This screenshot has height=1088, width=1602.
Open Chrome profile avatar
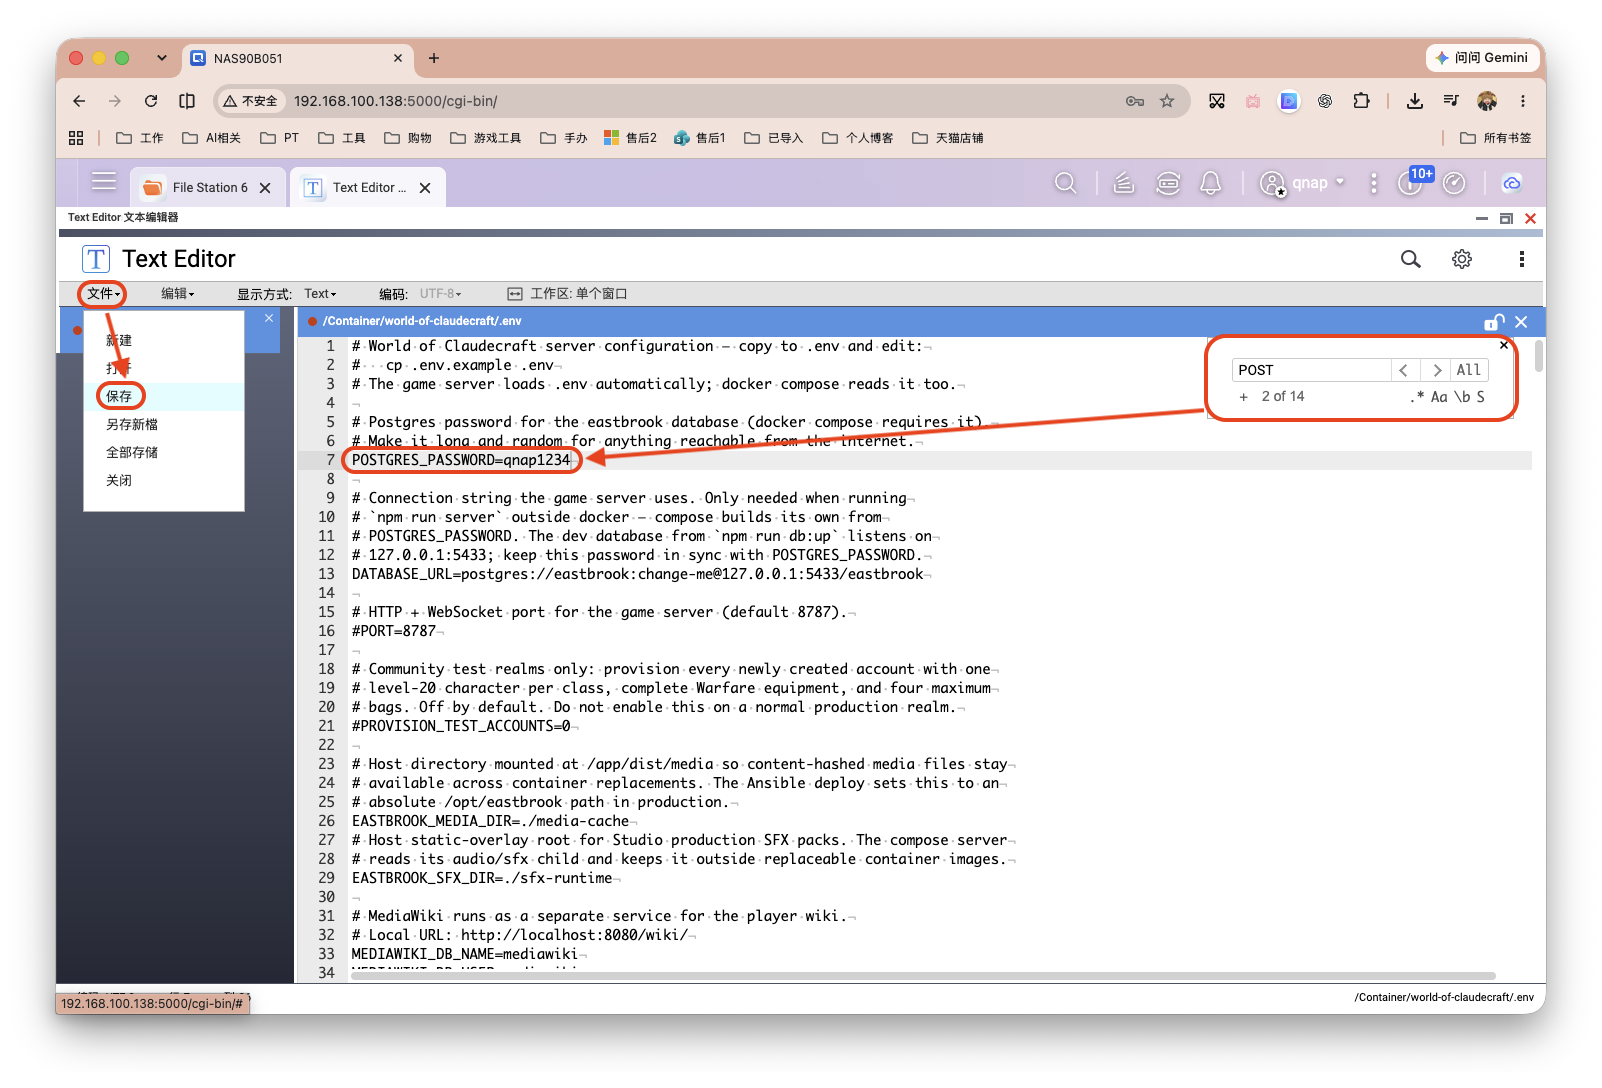[x=1487, y=101]
